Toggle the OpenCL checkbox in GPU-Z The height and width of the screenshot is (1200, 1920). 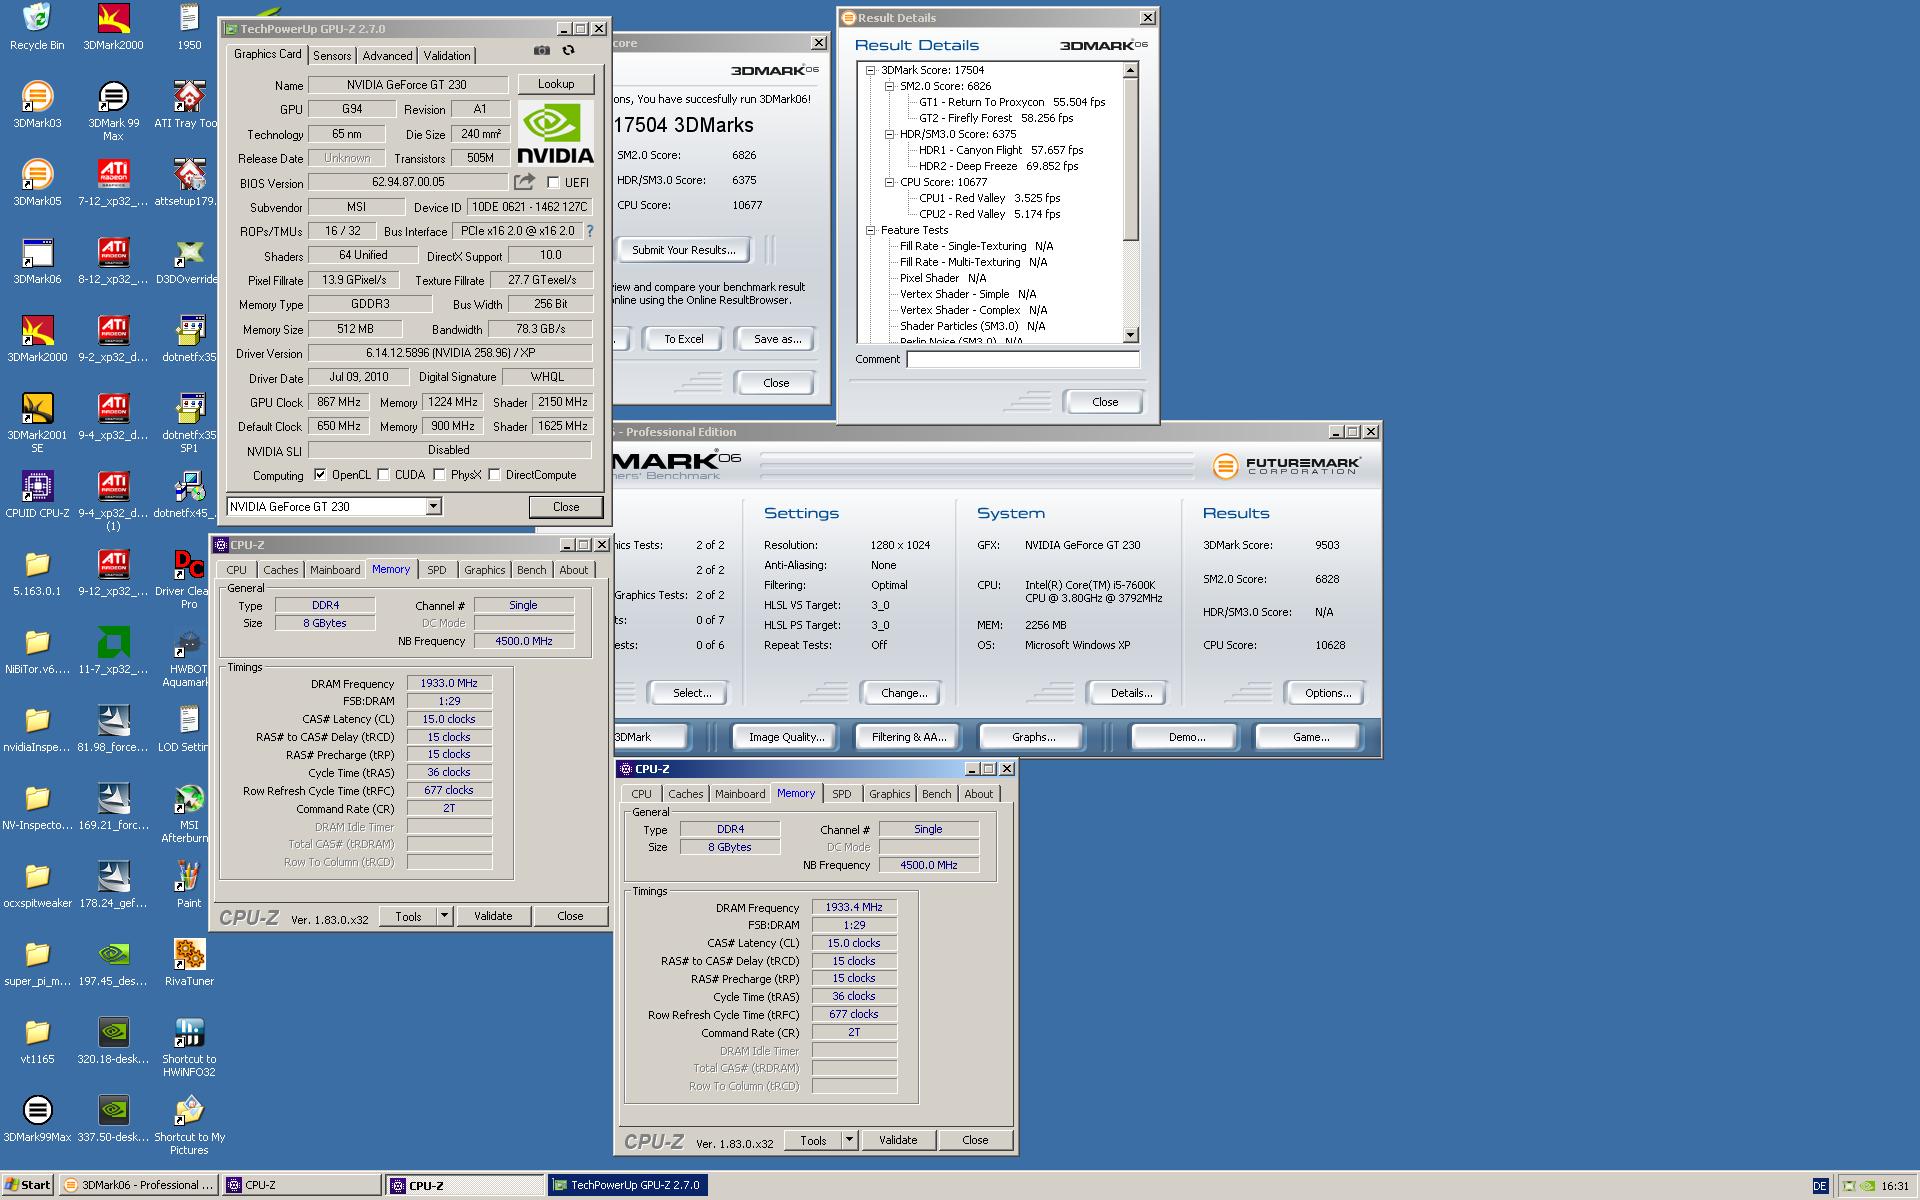(x=320, y=475)
